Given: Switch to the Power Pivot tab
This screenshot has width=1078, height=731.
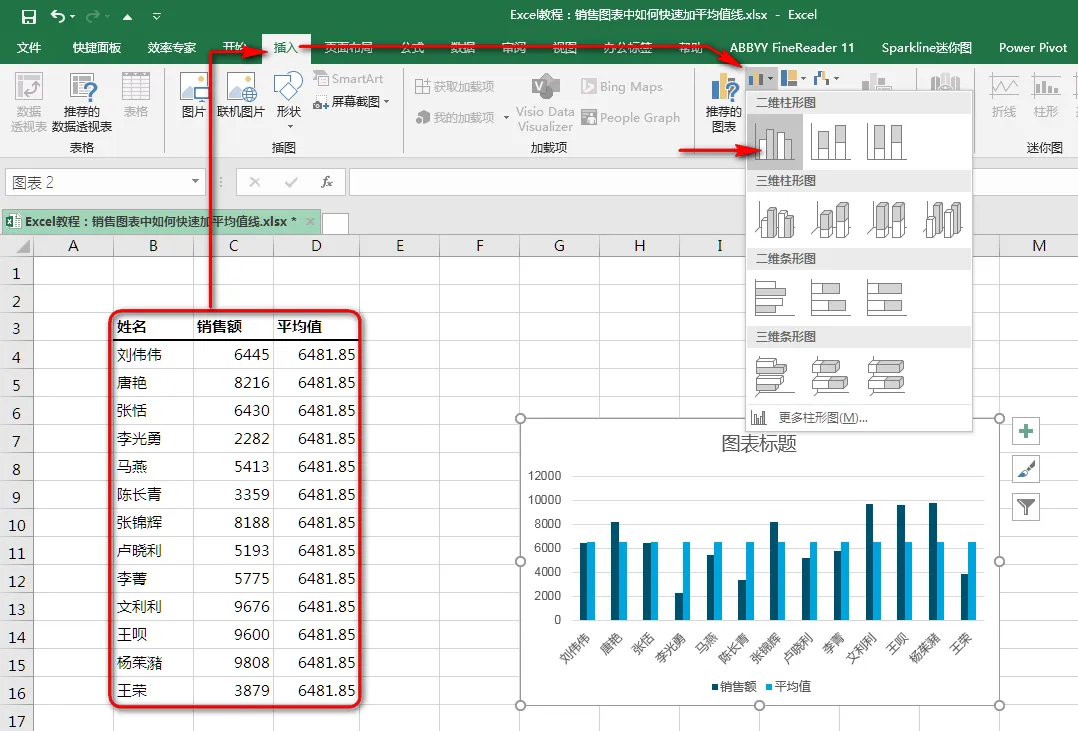Looking at the screenshot, I should pyautogui.click(x=1033, y=47).
